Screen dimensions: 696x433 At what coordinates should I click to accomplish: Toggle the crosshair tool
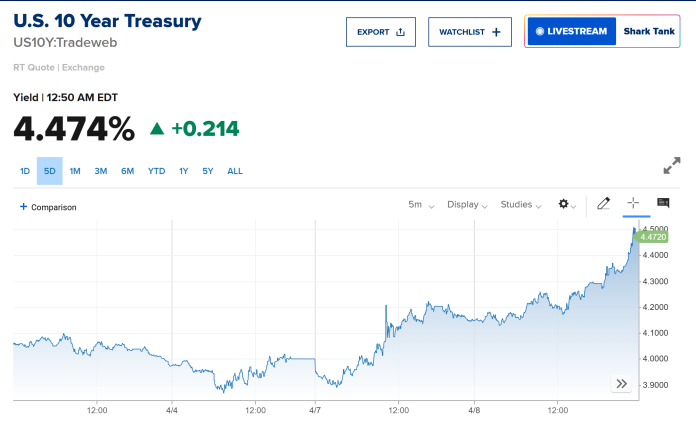pyautogui.click(x=633, y=203)
